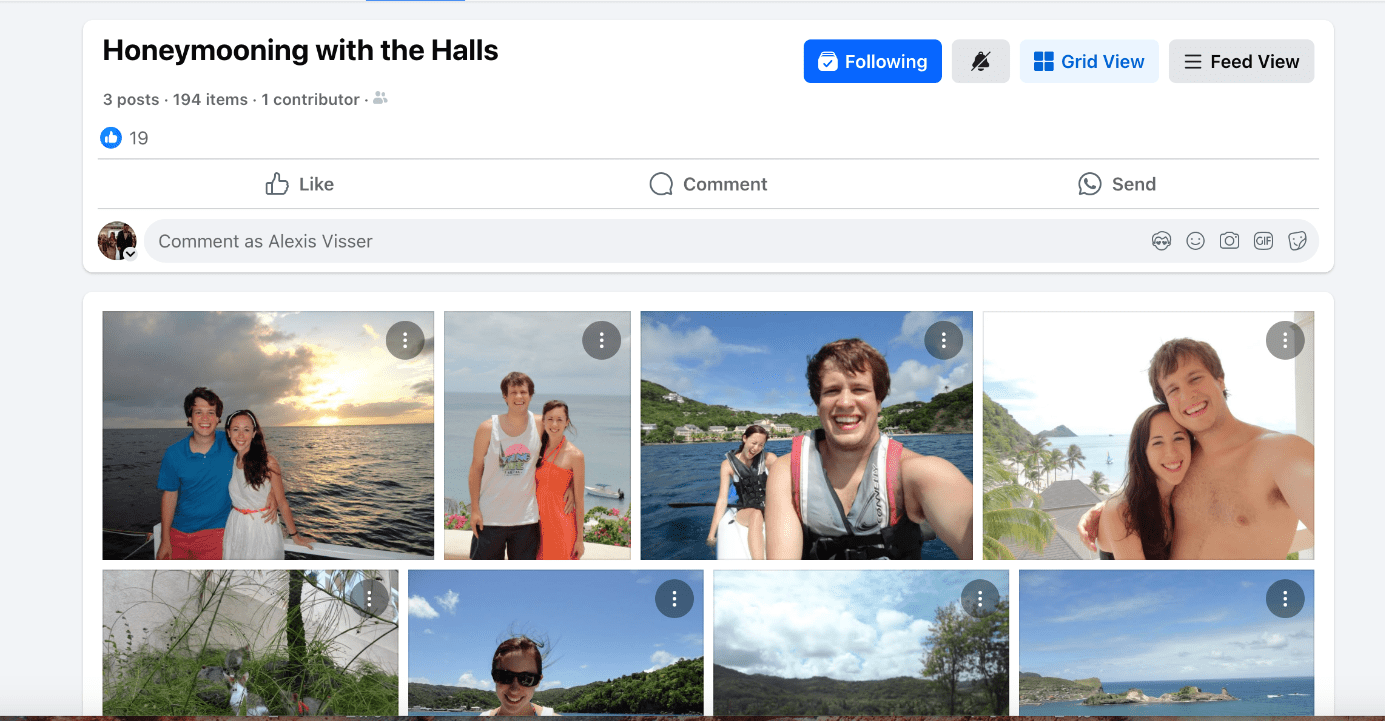The height and width of the screenshot is (721, 1385).
Task: Switch to Grid View
Action: click(x=1089, y=61)
